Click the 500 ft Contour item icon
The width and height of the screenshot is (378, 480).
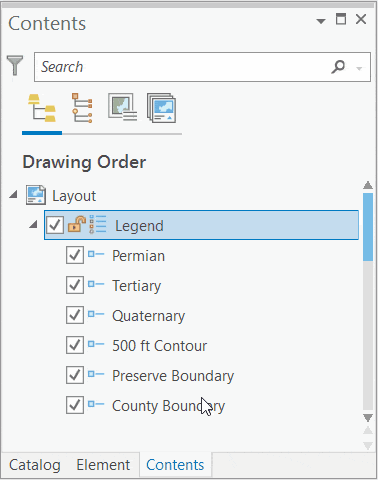tap(96, 344)
